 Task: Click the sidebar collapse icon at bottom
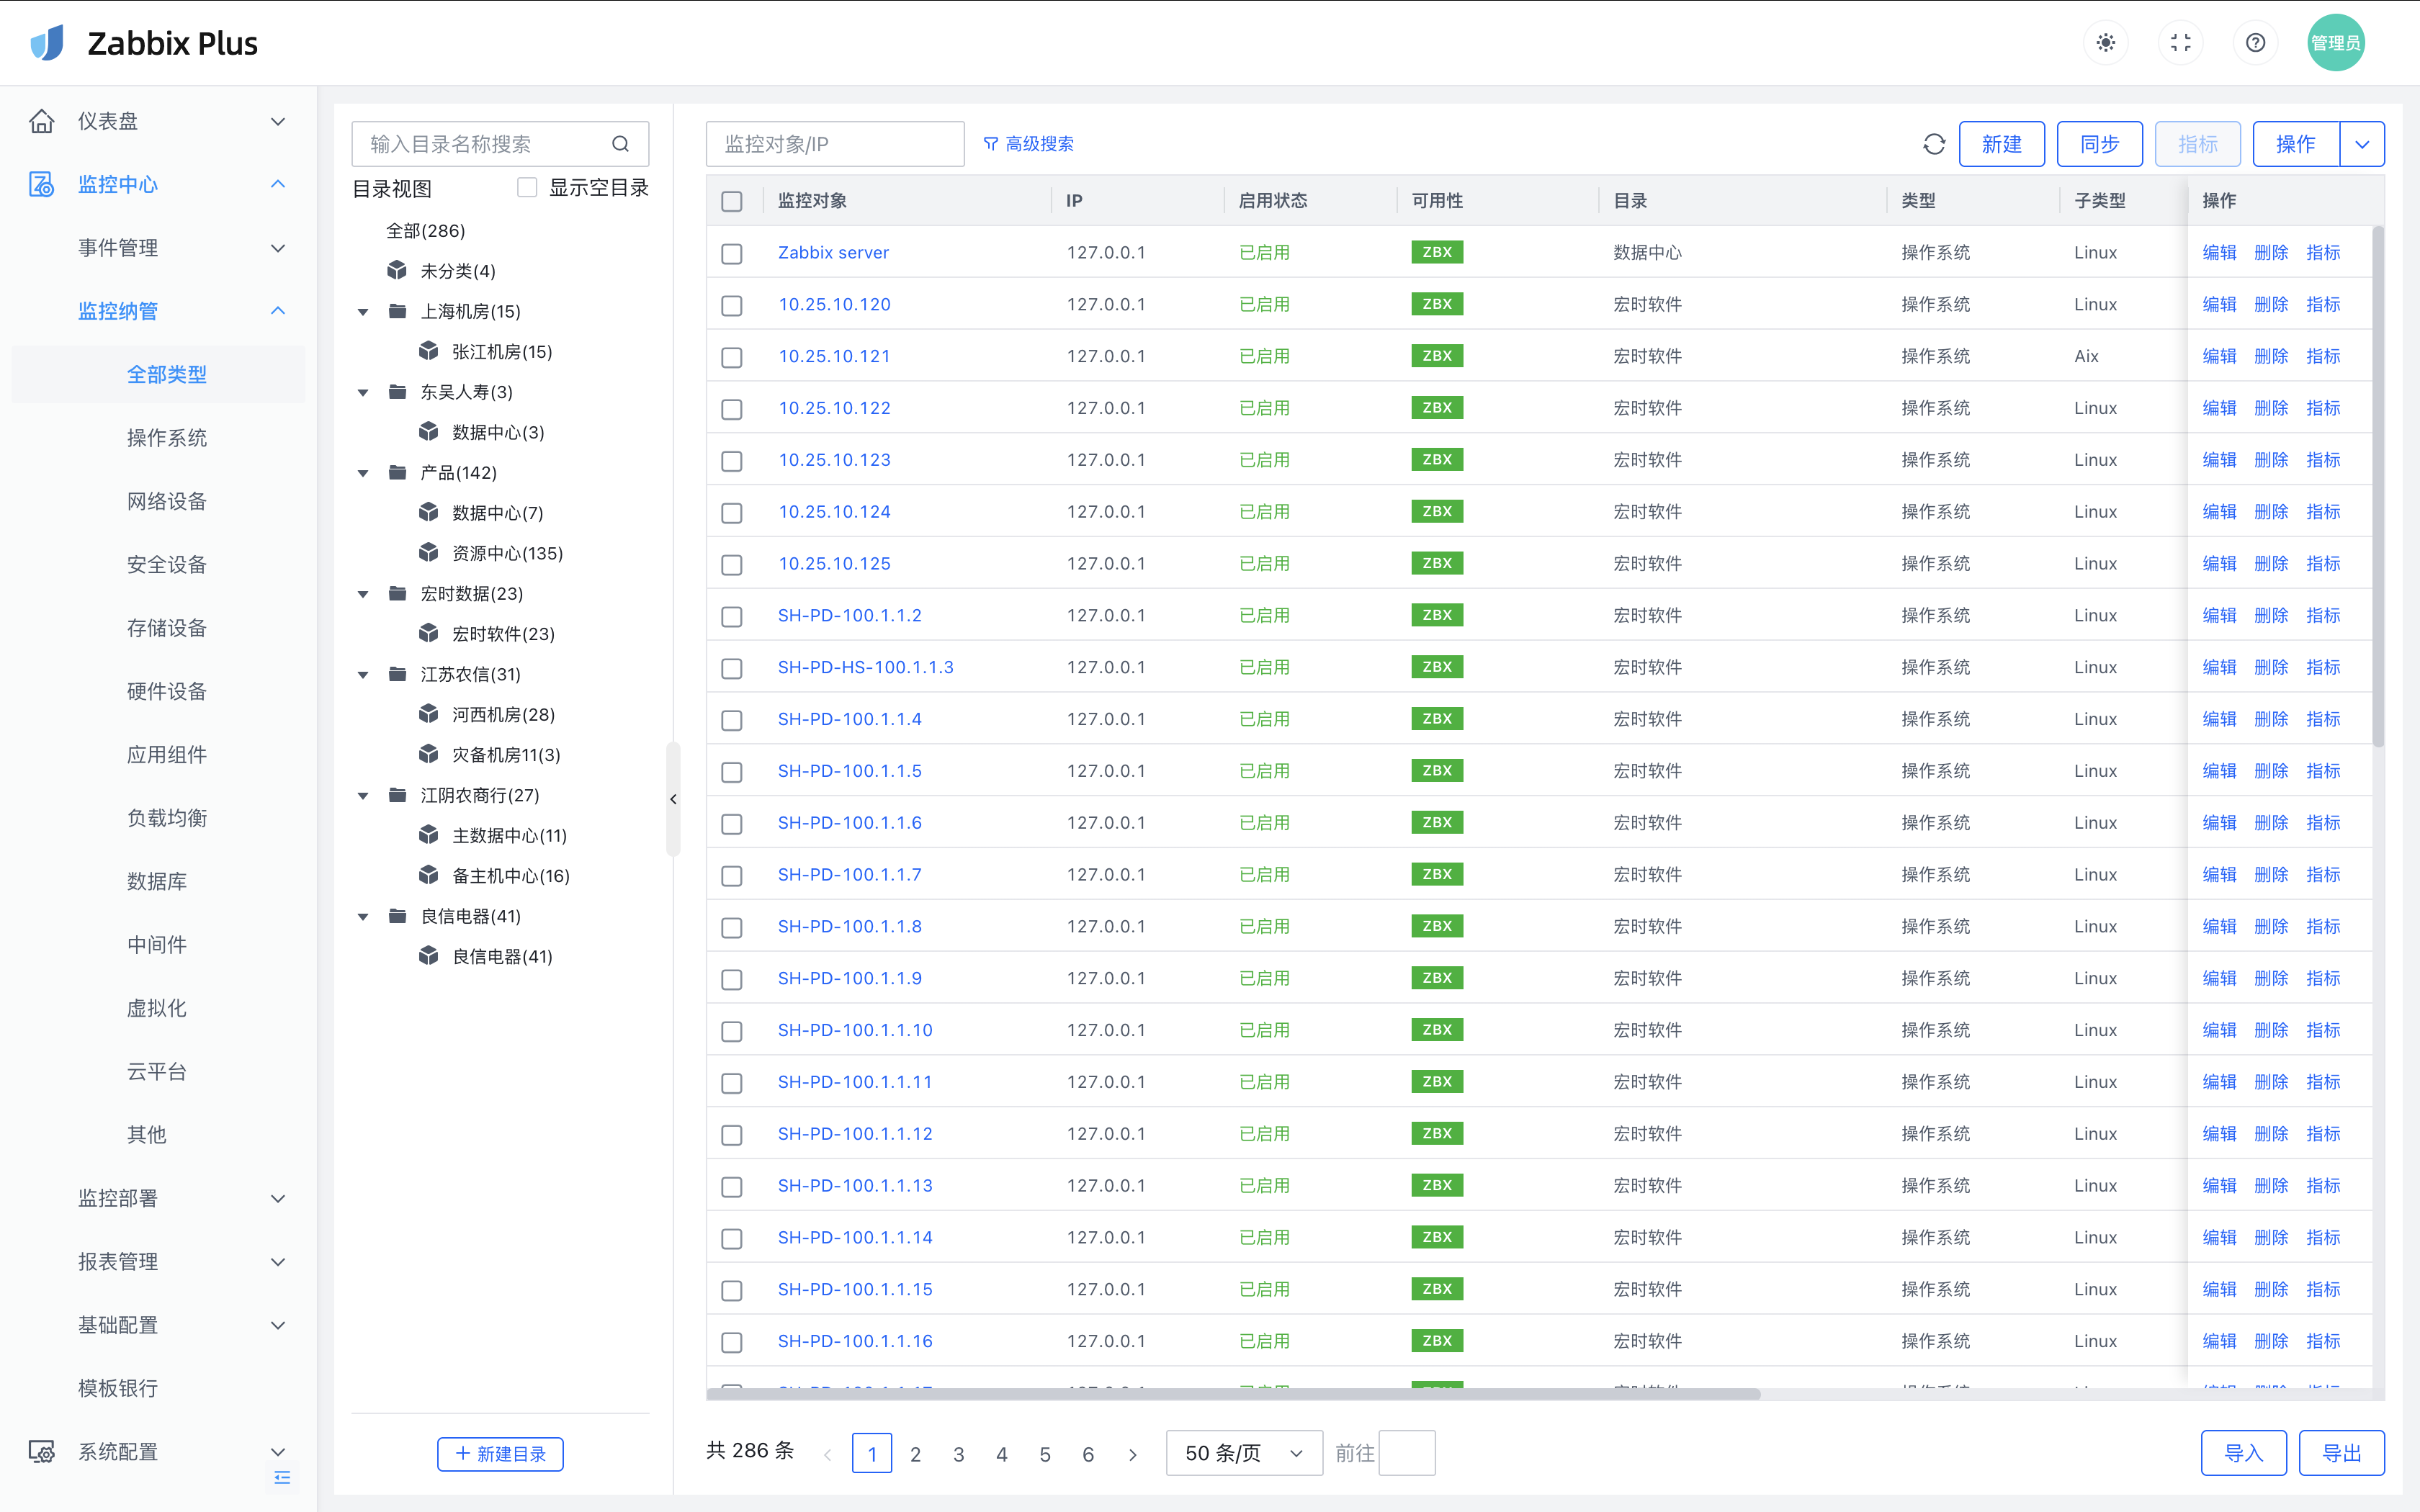(282, 1477)
